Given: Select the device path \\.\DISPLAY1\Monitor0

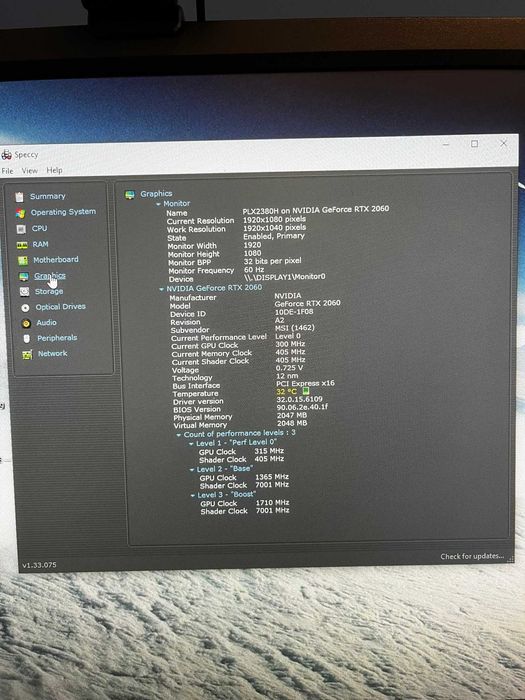Looking at the screenshot, I should [x=285, y=277].
